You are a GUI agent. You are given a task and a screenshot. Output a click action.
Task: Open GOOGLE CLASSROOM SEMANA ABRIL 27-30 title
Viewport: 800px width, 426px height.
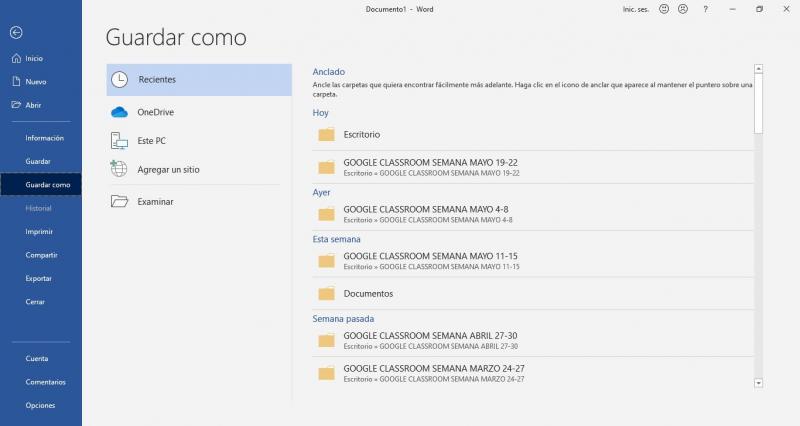point(430,336)
